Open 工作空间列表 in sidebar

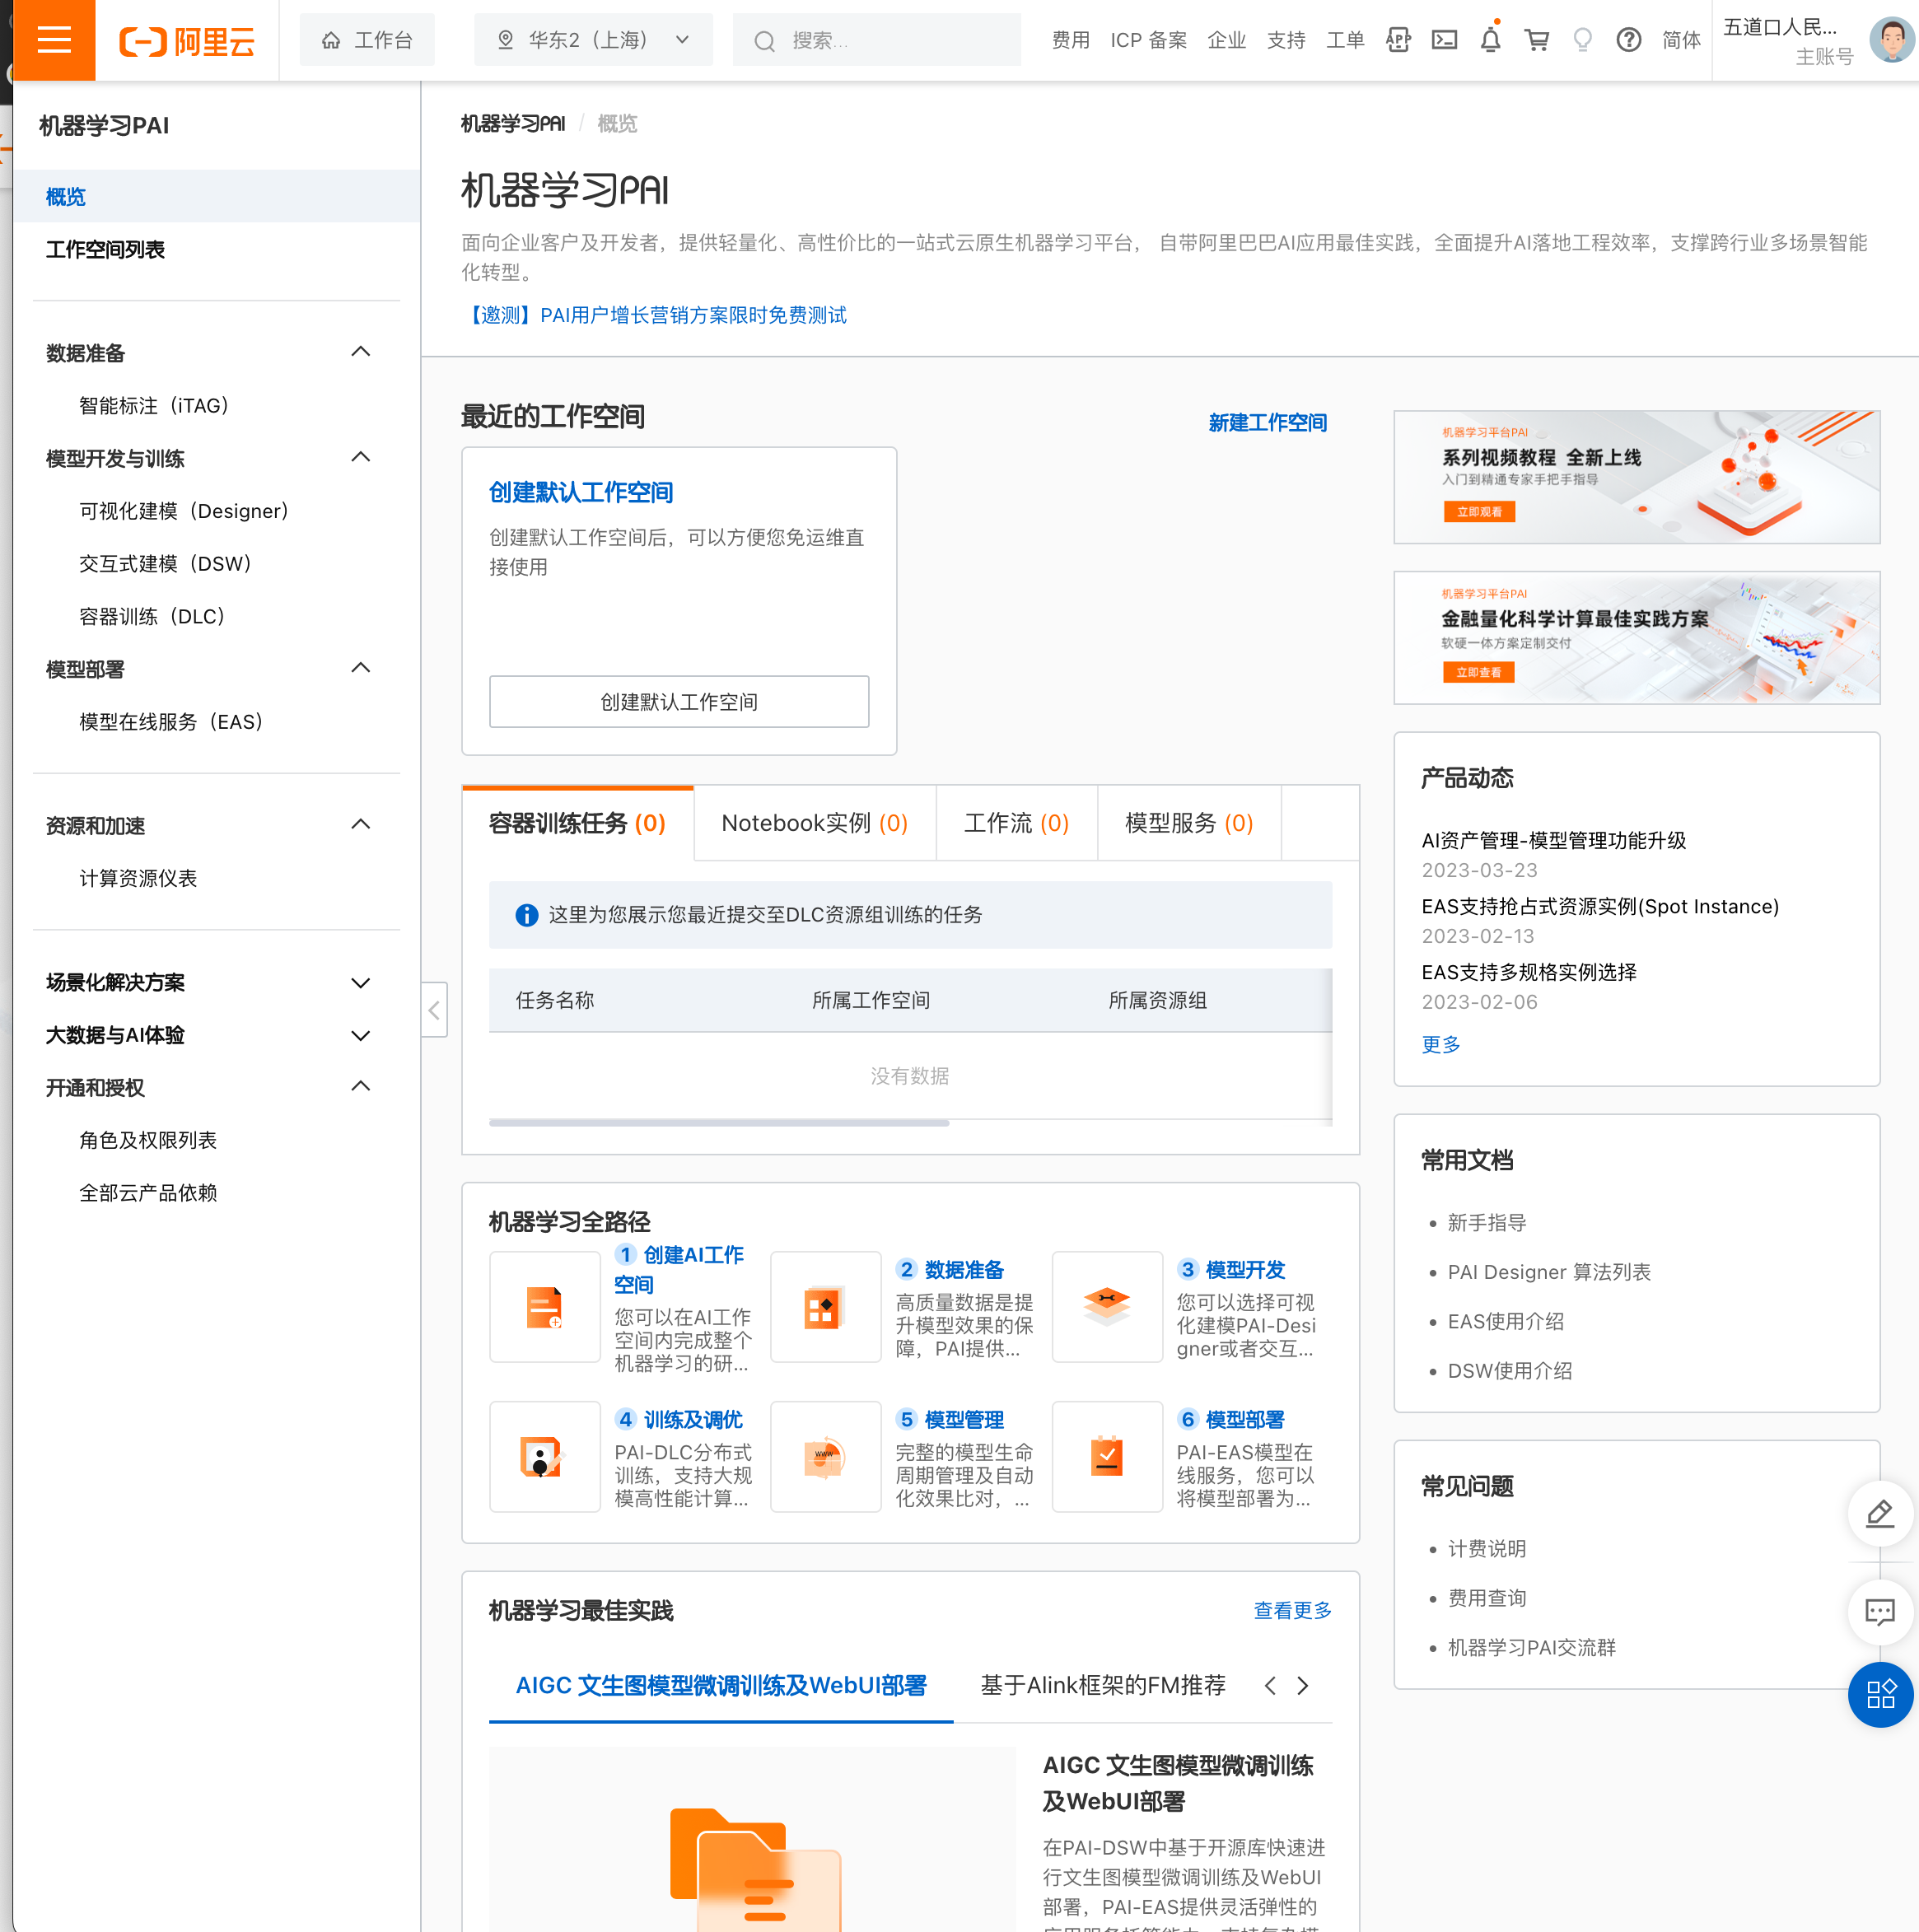pyautogui.click(x=105, y=250)
